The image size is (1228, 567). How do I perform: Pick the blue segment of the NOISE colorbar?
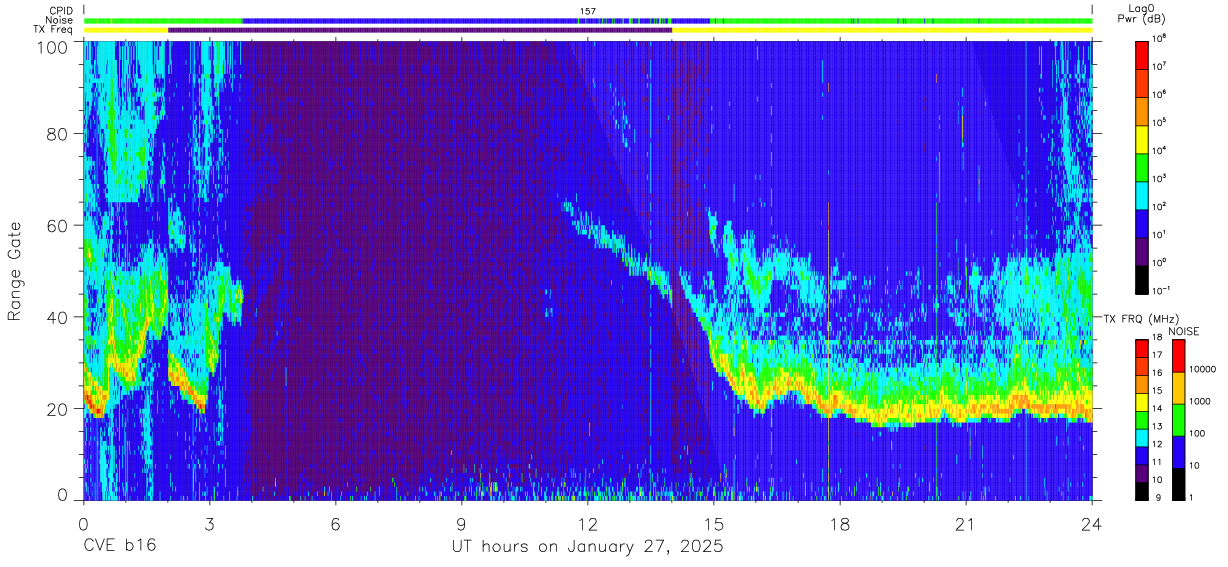pos(1178,452)
